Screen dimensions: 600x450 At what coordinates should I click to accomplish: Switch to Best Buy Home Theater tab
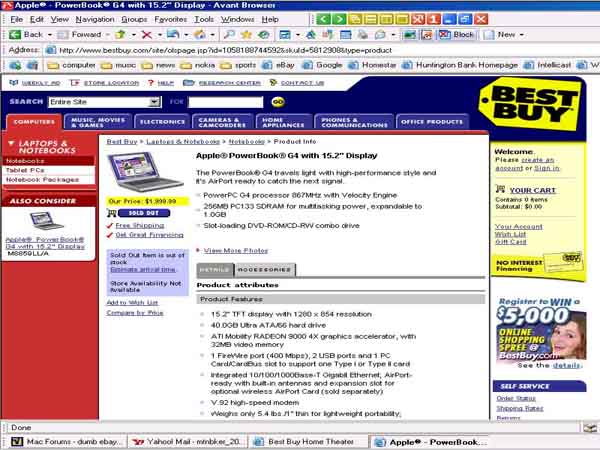308,442
